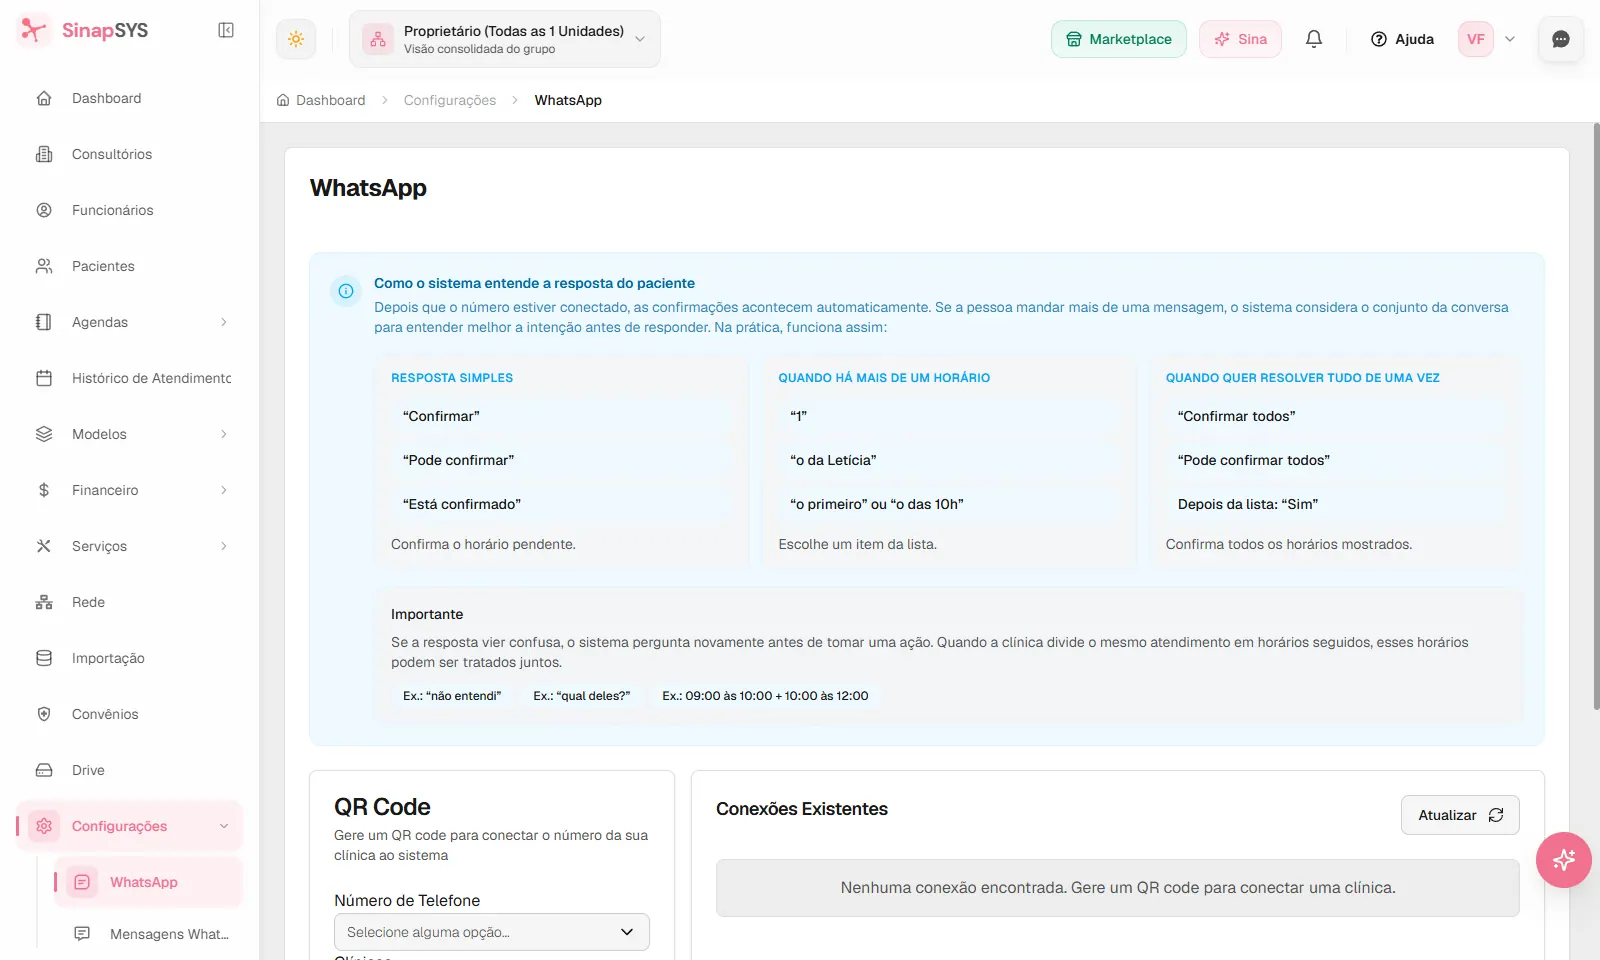
Task: Click the Nenhuma conexão encontrada message
Action: coord(1118,888)
